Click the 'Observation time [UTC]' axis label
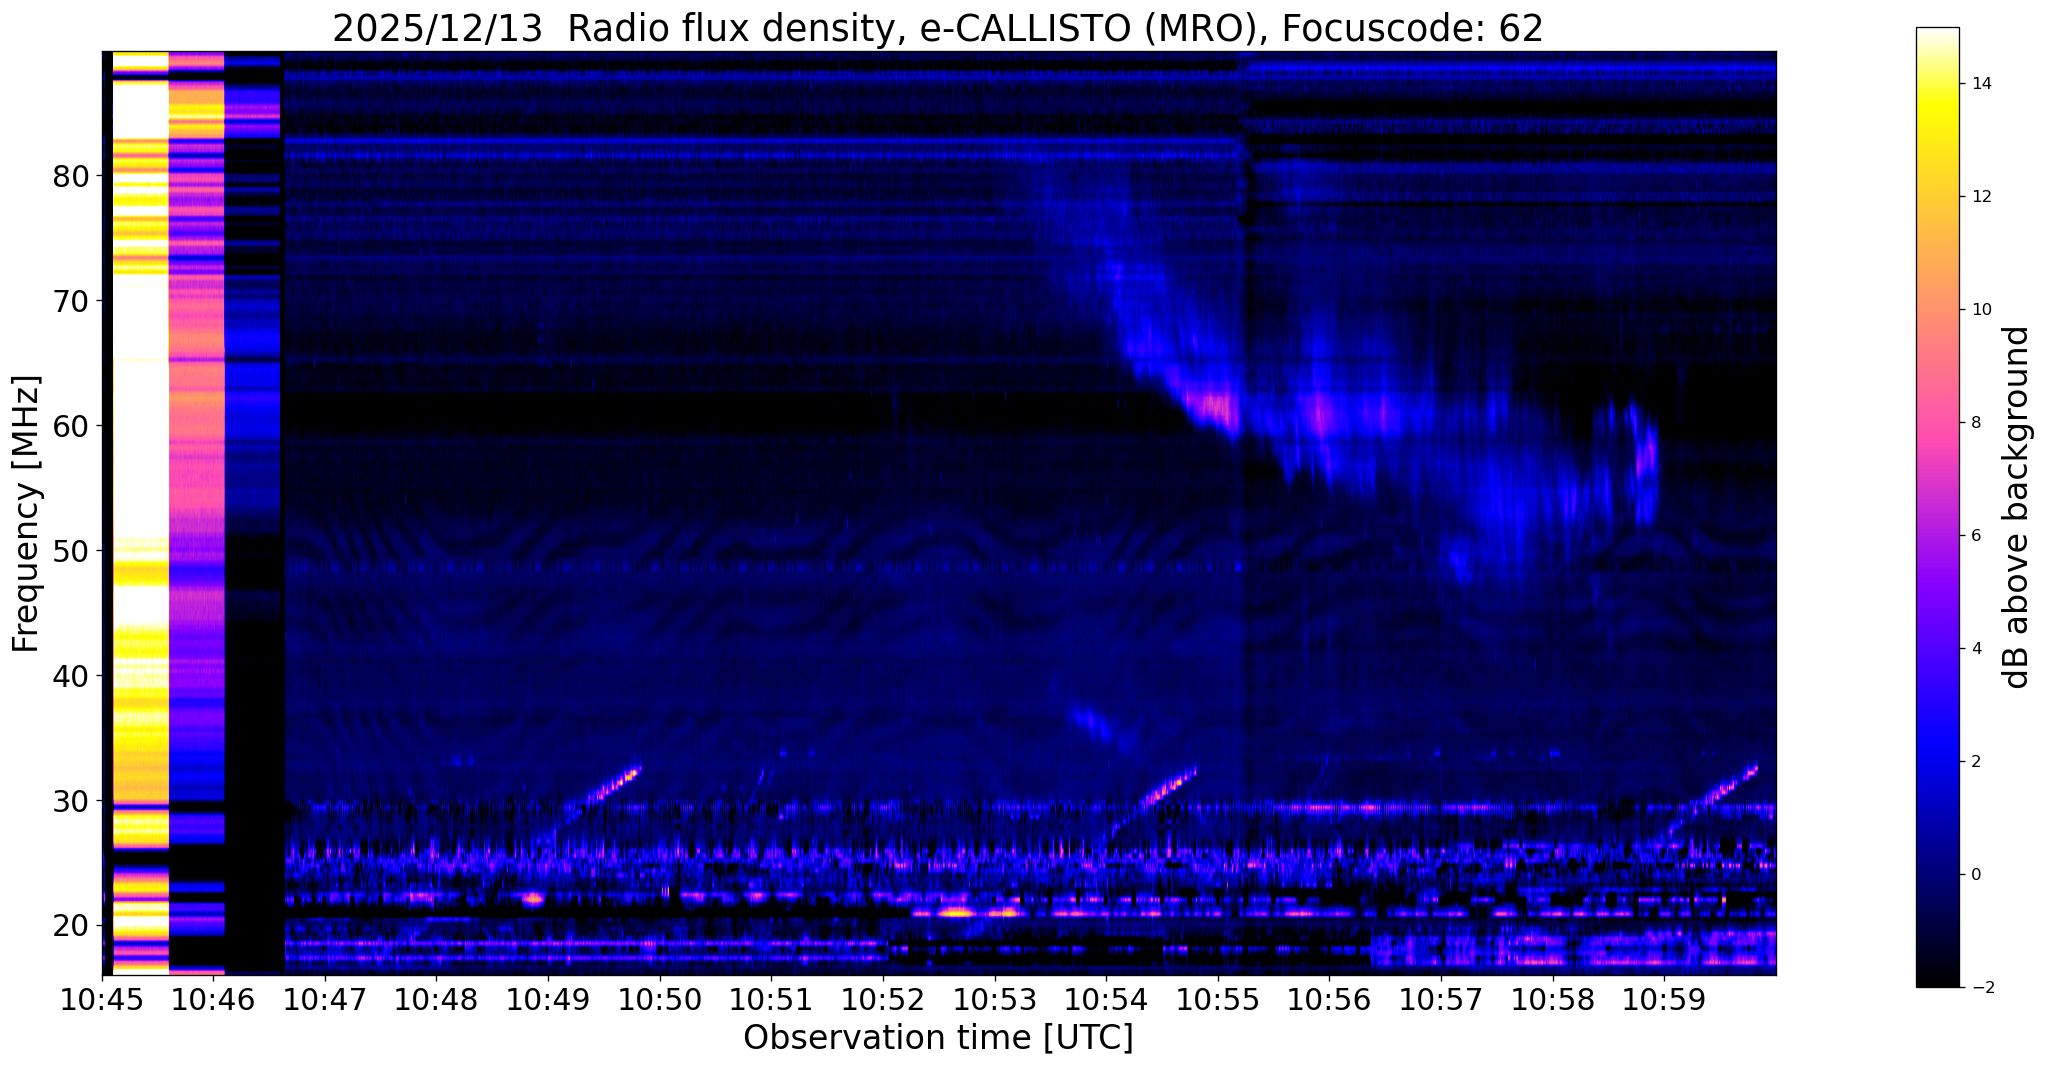The width and height of the screenshot is (2047, 1067). [x=938, y=1038]
